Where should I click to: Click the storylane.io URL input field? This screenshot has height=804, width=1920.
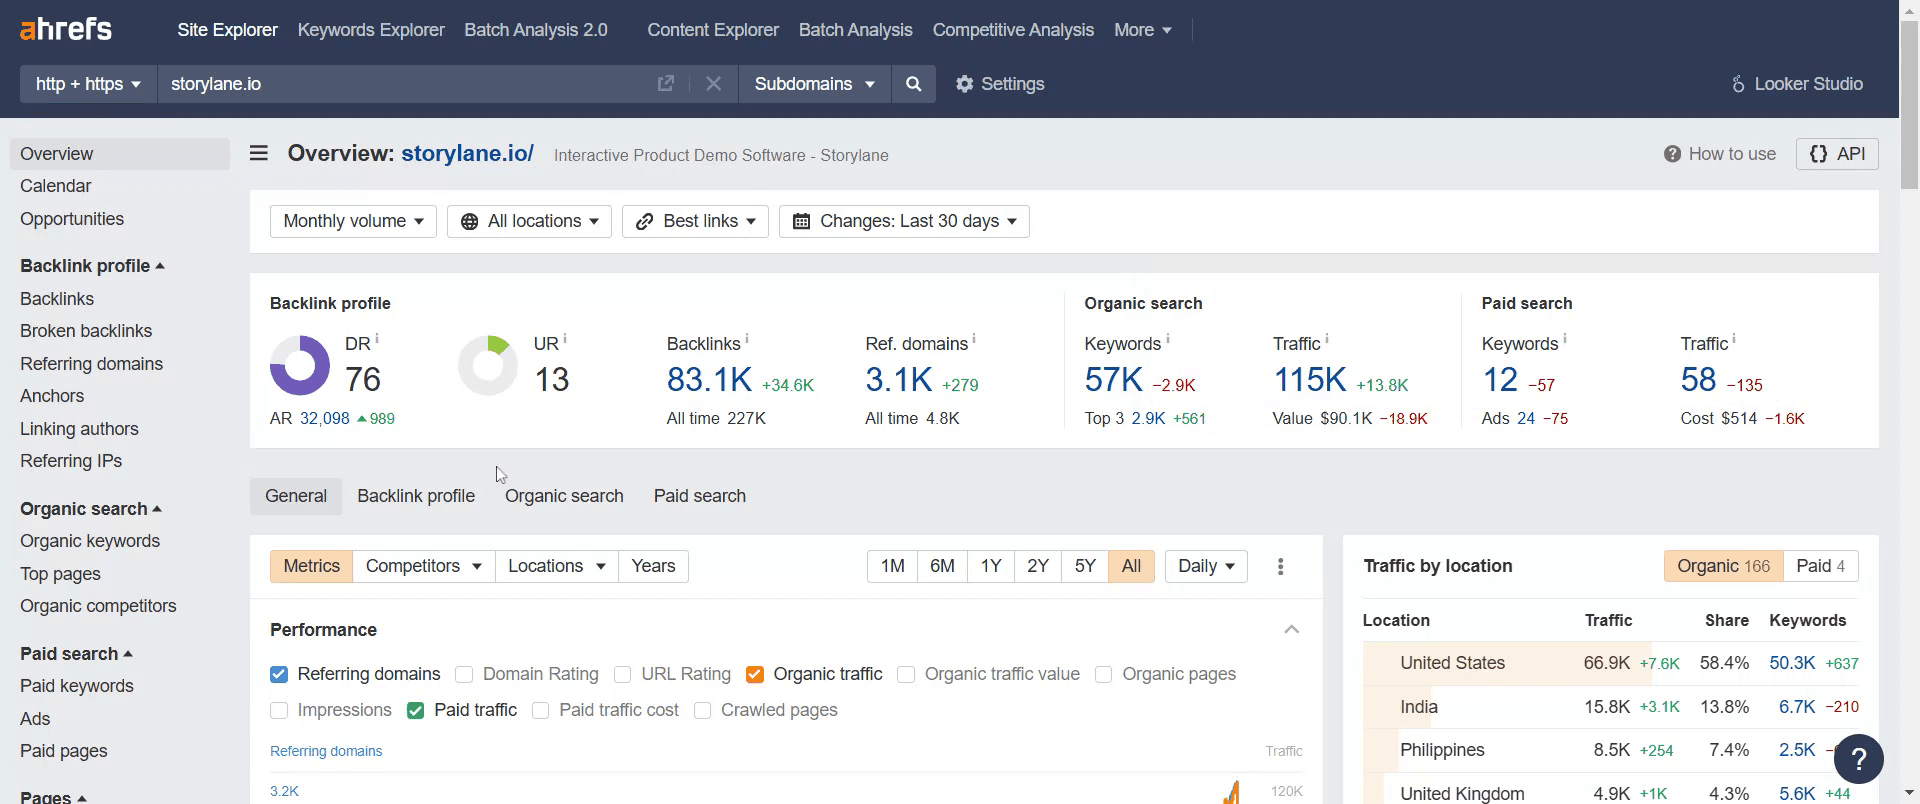(405, 84)
